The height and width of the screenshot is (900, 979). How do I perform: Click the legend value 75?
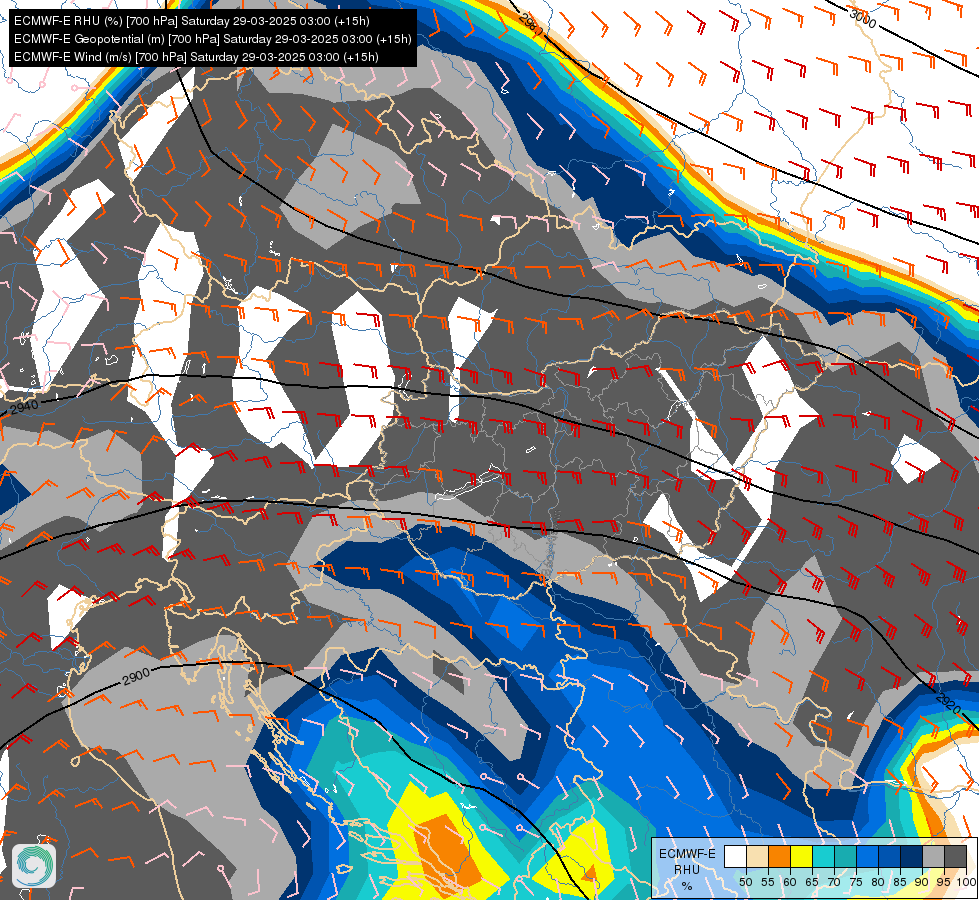pyautogui.click(x=856, y=882)
